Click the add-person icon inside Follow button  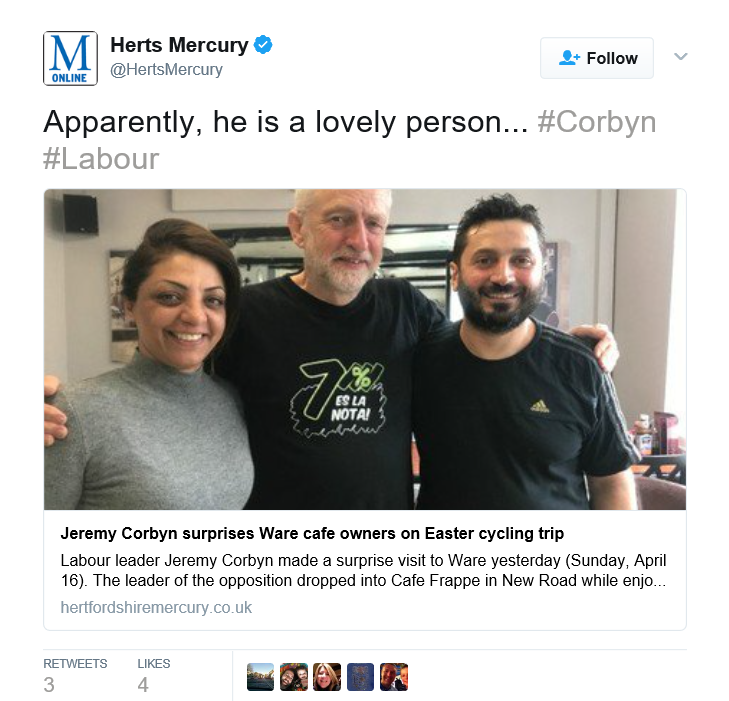[x=569, y=58]
